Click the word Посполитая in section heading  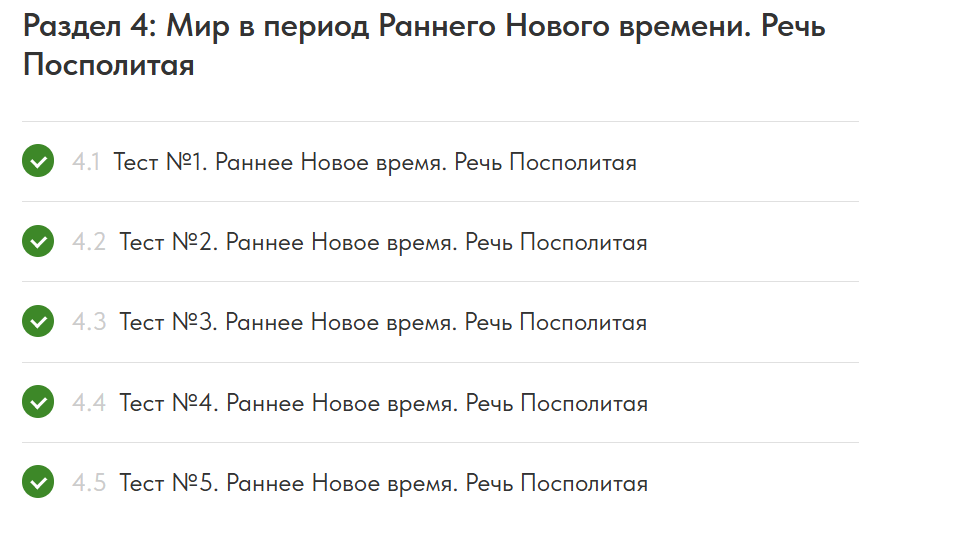108,66
